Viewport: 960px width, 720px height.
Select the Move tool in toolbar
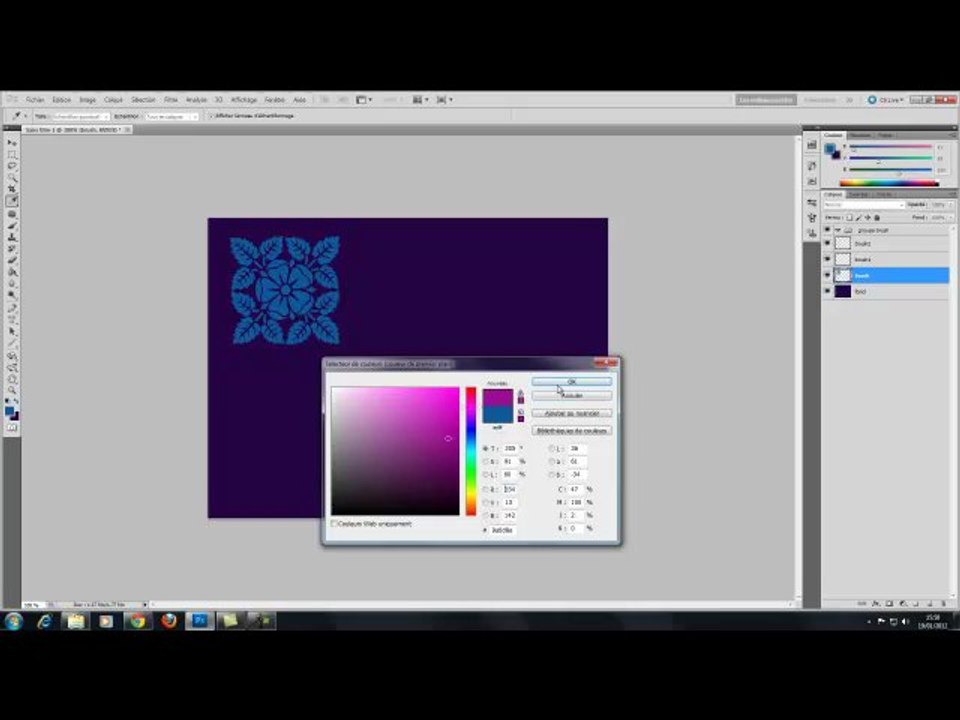[x=12, y=143]
